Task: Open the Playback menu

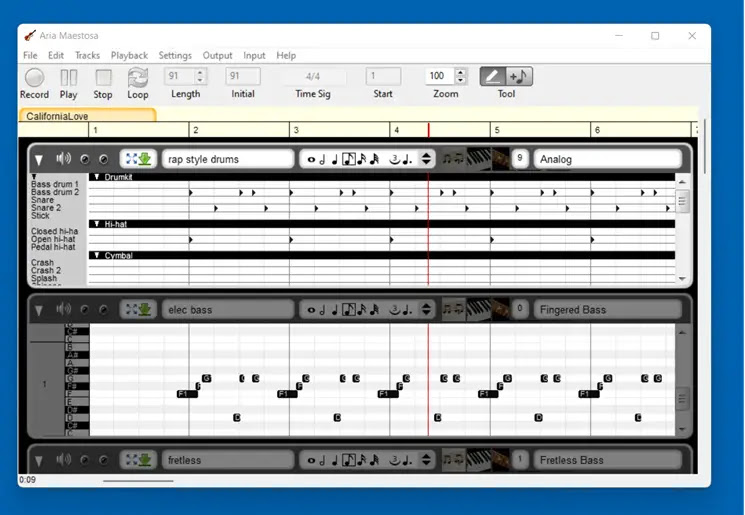Action: (x=129, y=55)
